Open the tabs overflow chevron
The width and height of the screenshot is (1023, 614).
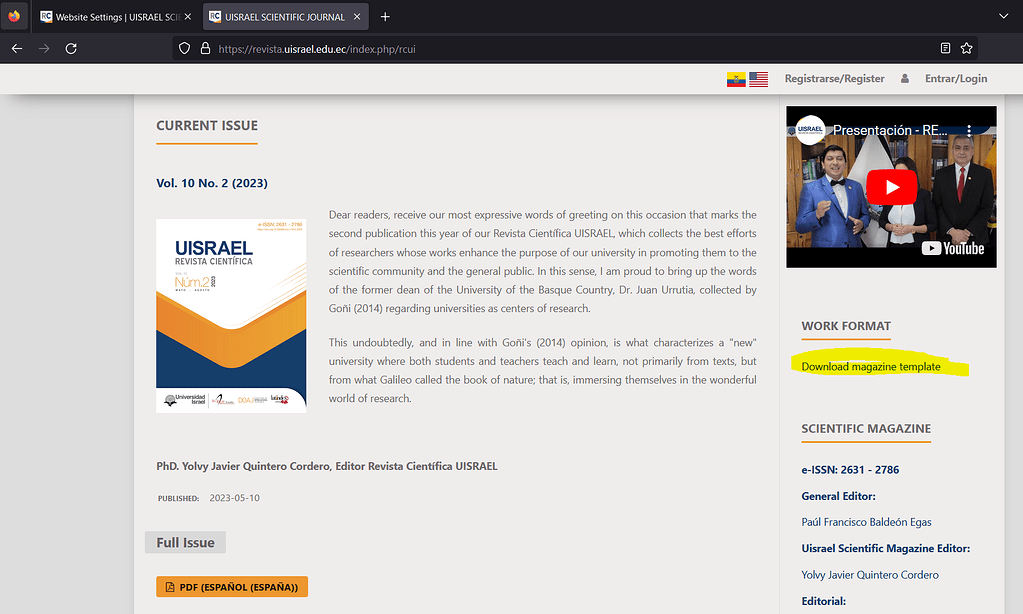pyautogui.click(x=1004, y=16)
